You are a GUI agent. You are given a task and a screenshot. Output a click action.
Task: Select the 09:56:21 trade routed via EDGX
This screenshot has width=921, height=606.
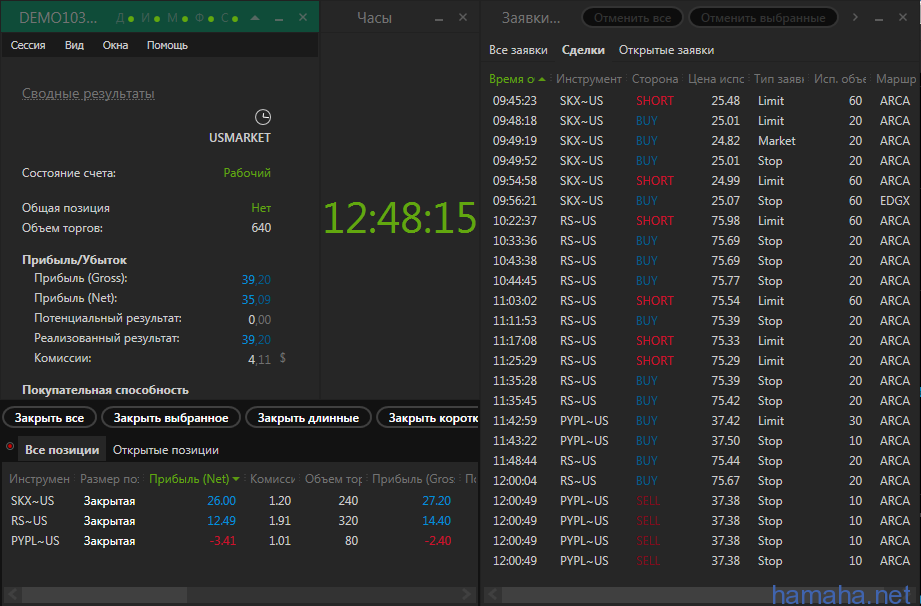click(702, 201)
